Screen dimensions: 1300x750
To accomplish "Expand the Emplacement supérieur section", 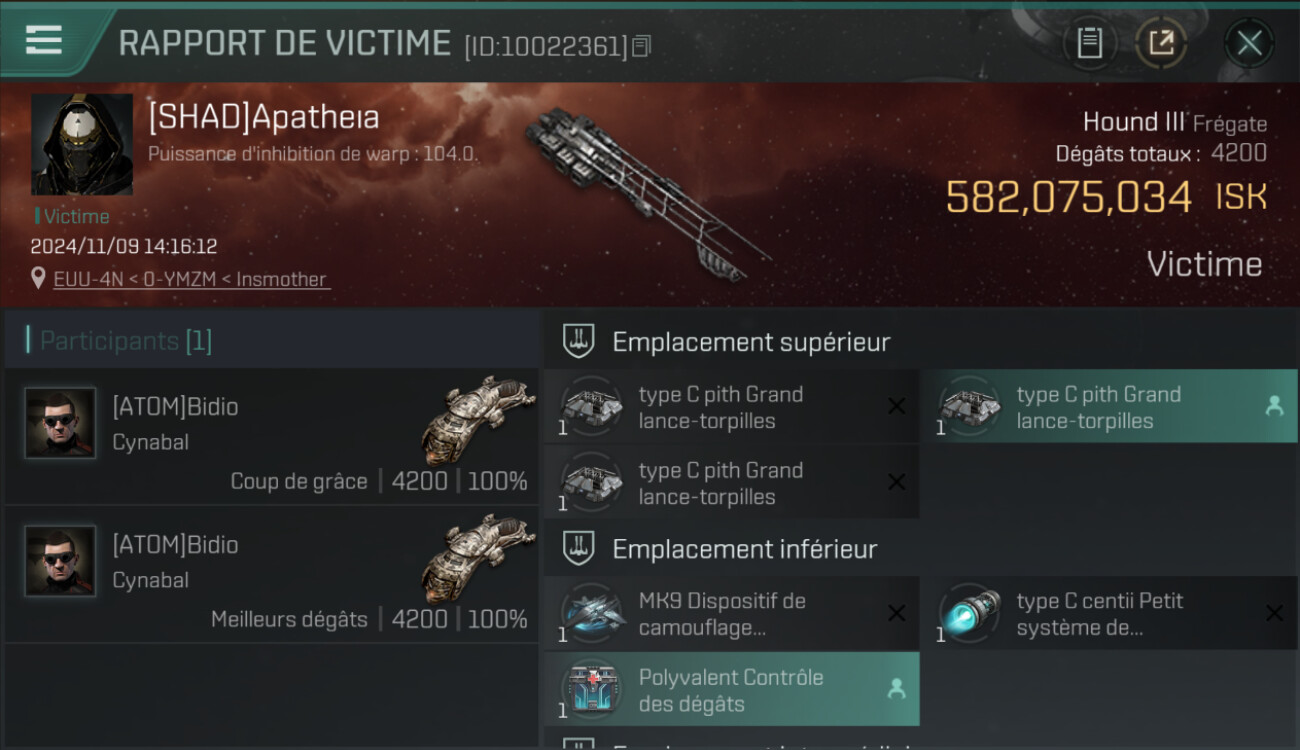I will coord(751,342).
